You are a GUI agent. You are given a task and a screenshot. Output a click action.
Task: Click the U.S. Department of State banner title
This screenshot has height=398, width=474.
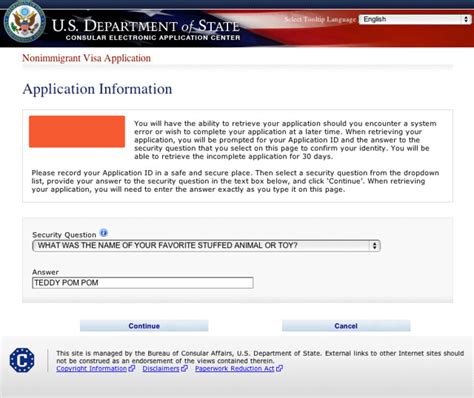pyautogui.click(x=146, y=26)
